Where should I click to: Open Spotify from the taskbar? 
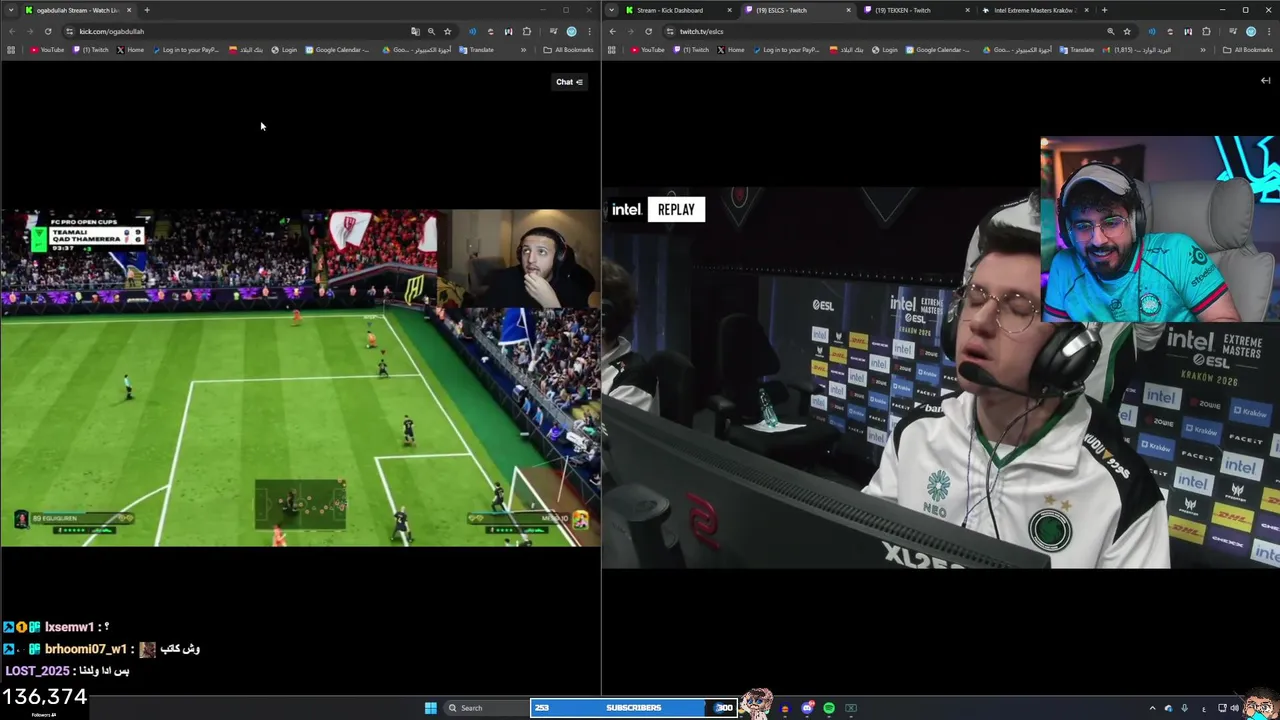(x=829, y=708)
